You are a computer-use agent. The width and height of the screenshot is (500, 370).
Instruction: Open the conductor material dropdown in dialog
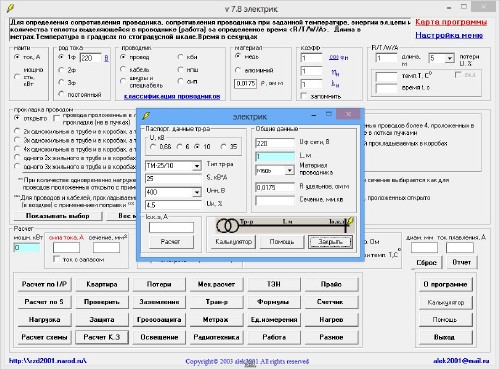point(290,170)
